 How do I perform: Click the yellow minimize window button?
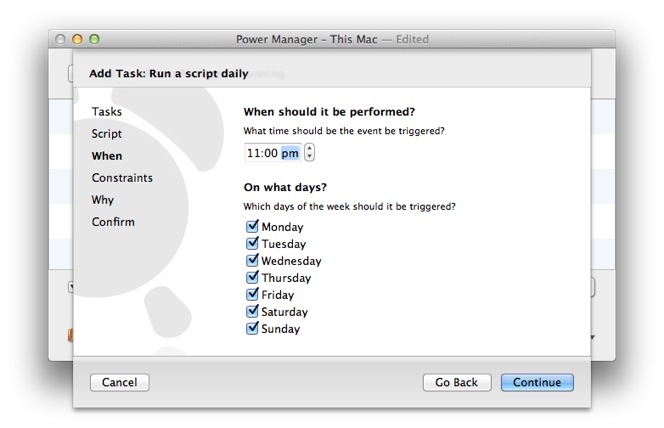click(77, 39)
